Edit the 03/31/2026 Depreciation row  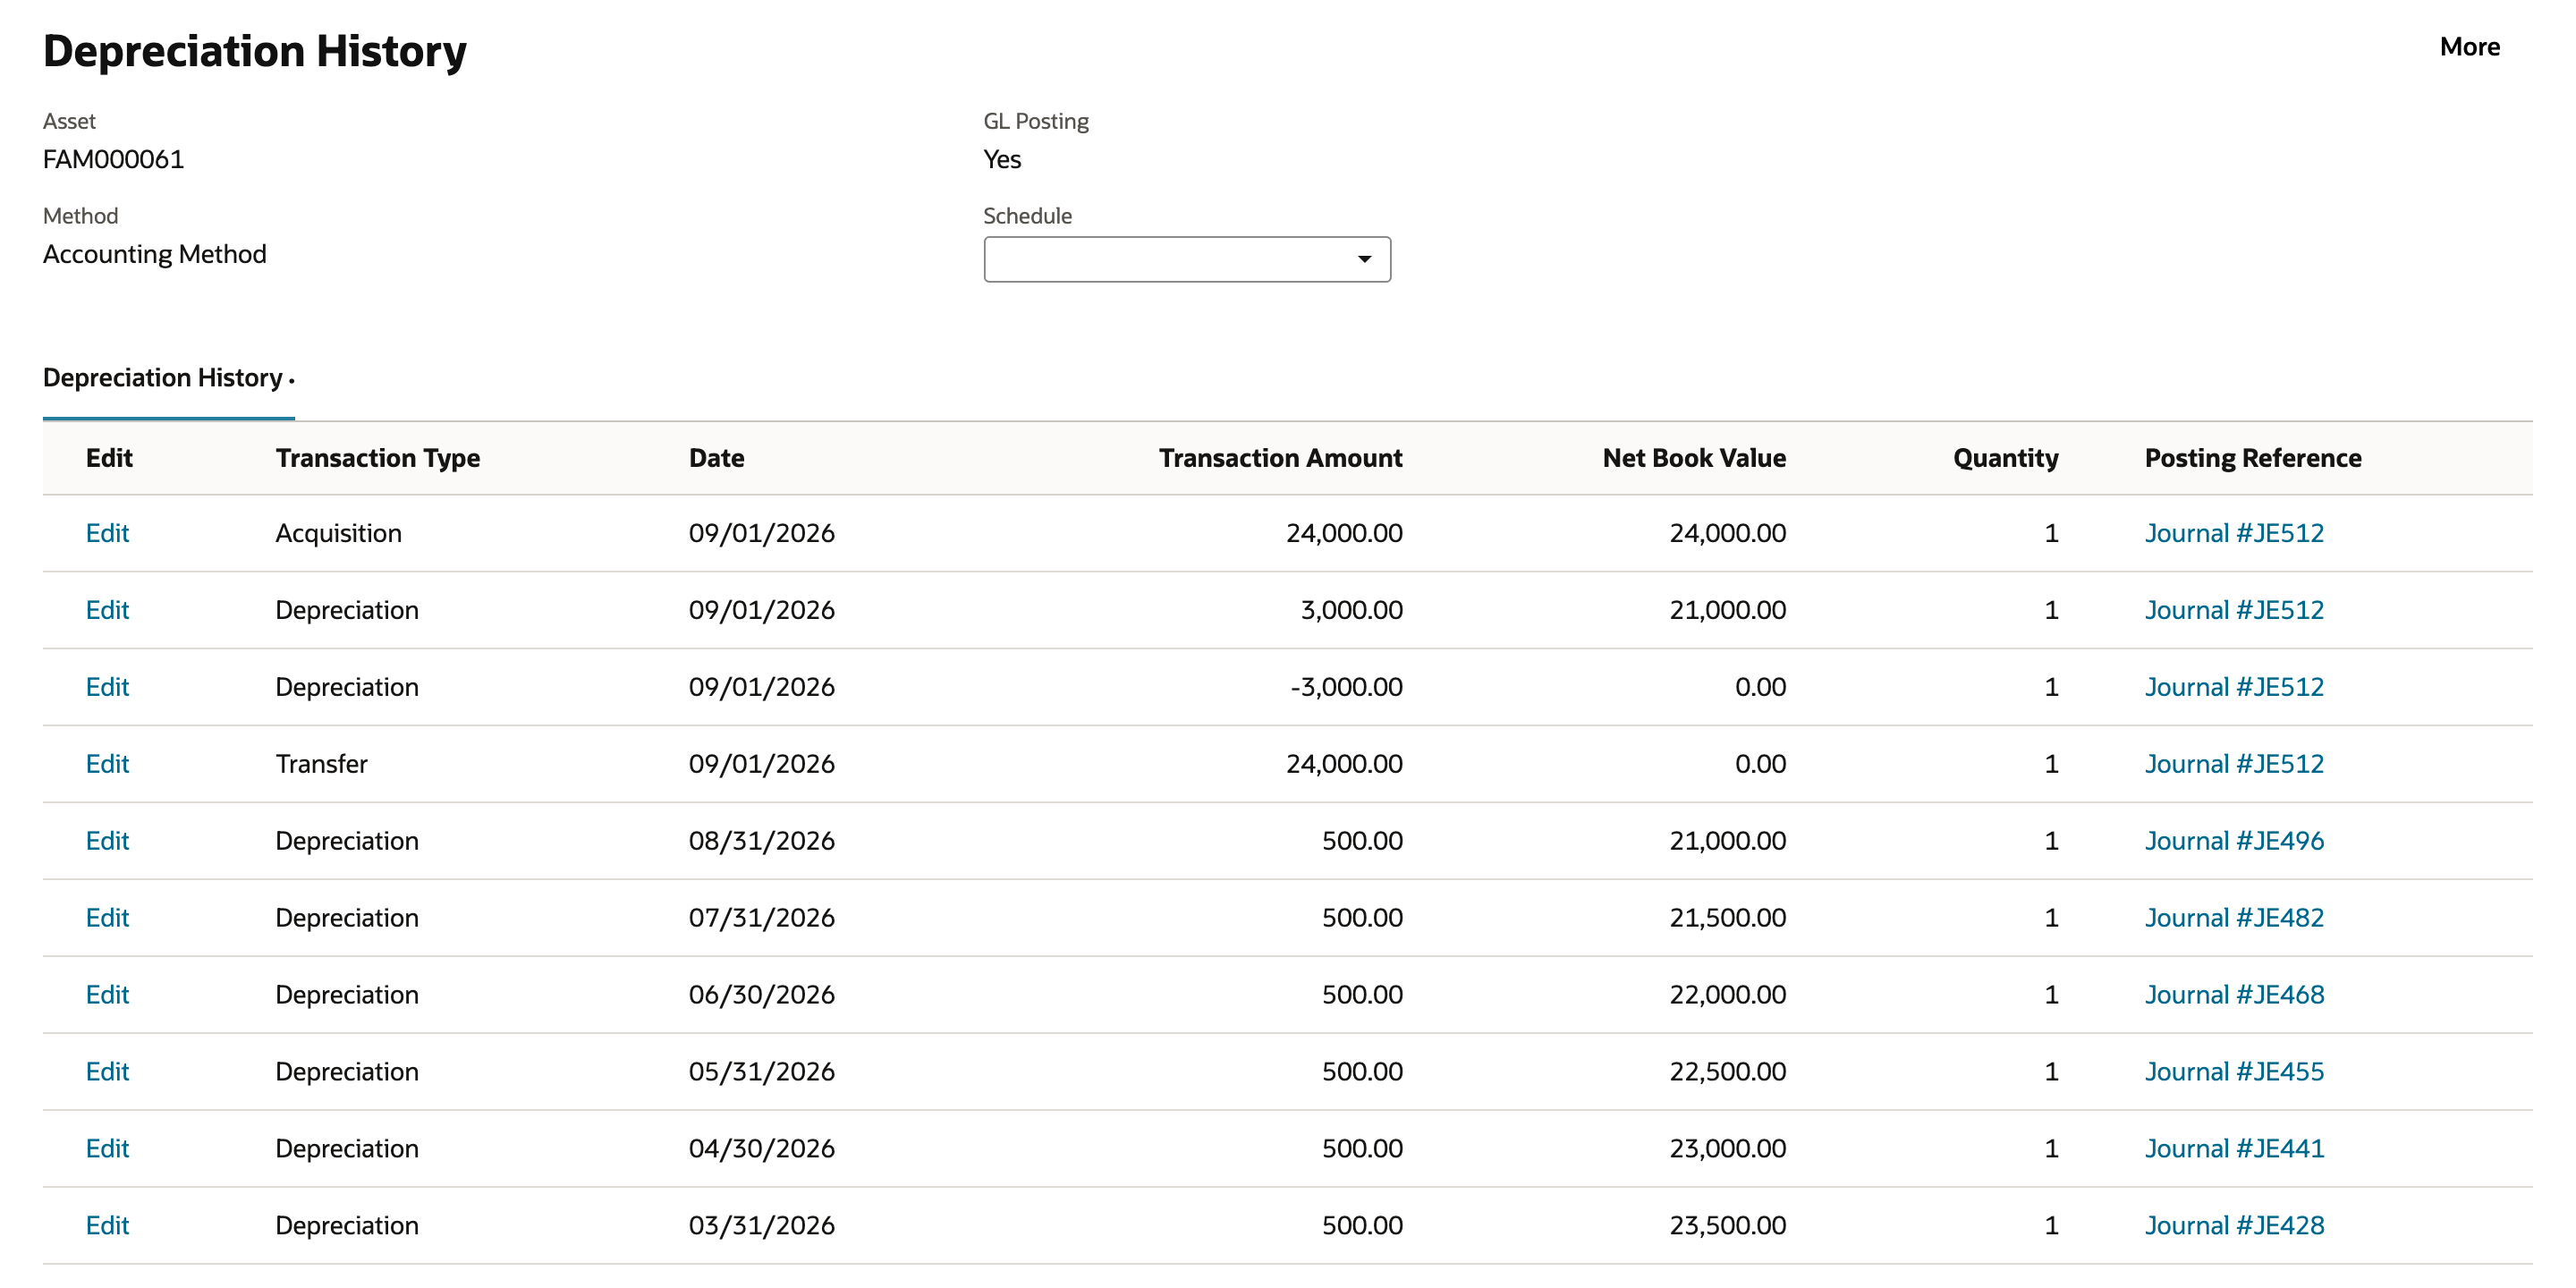[x=107, y=1226]
